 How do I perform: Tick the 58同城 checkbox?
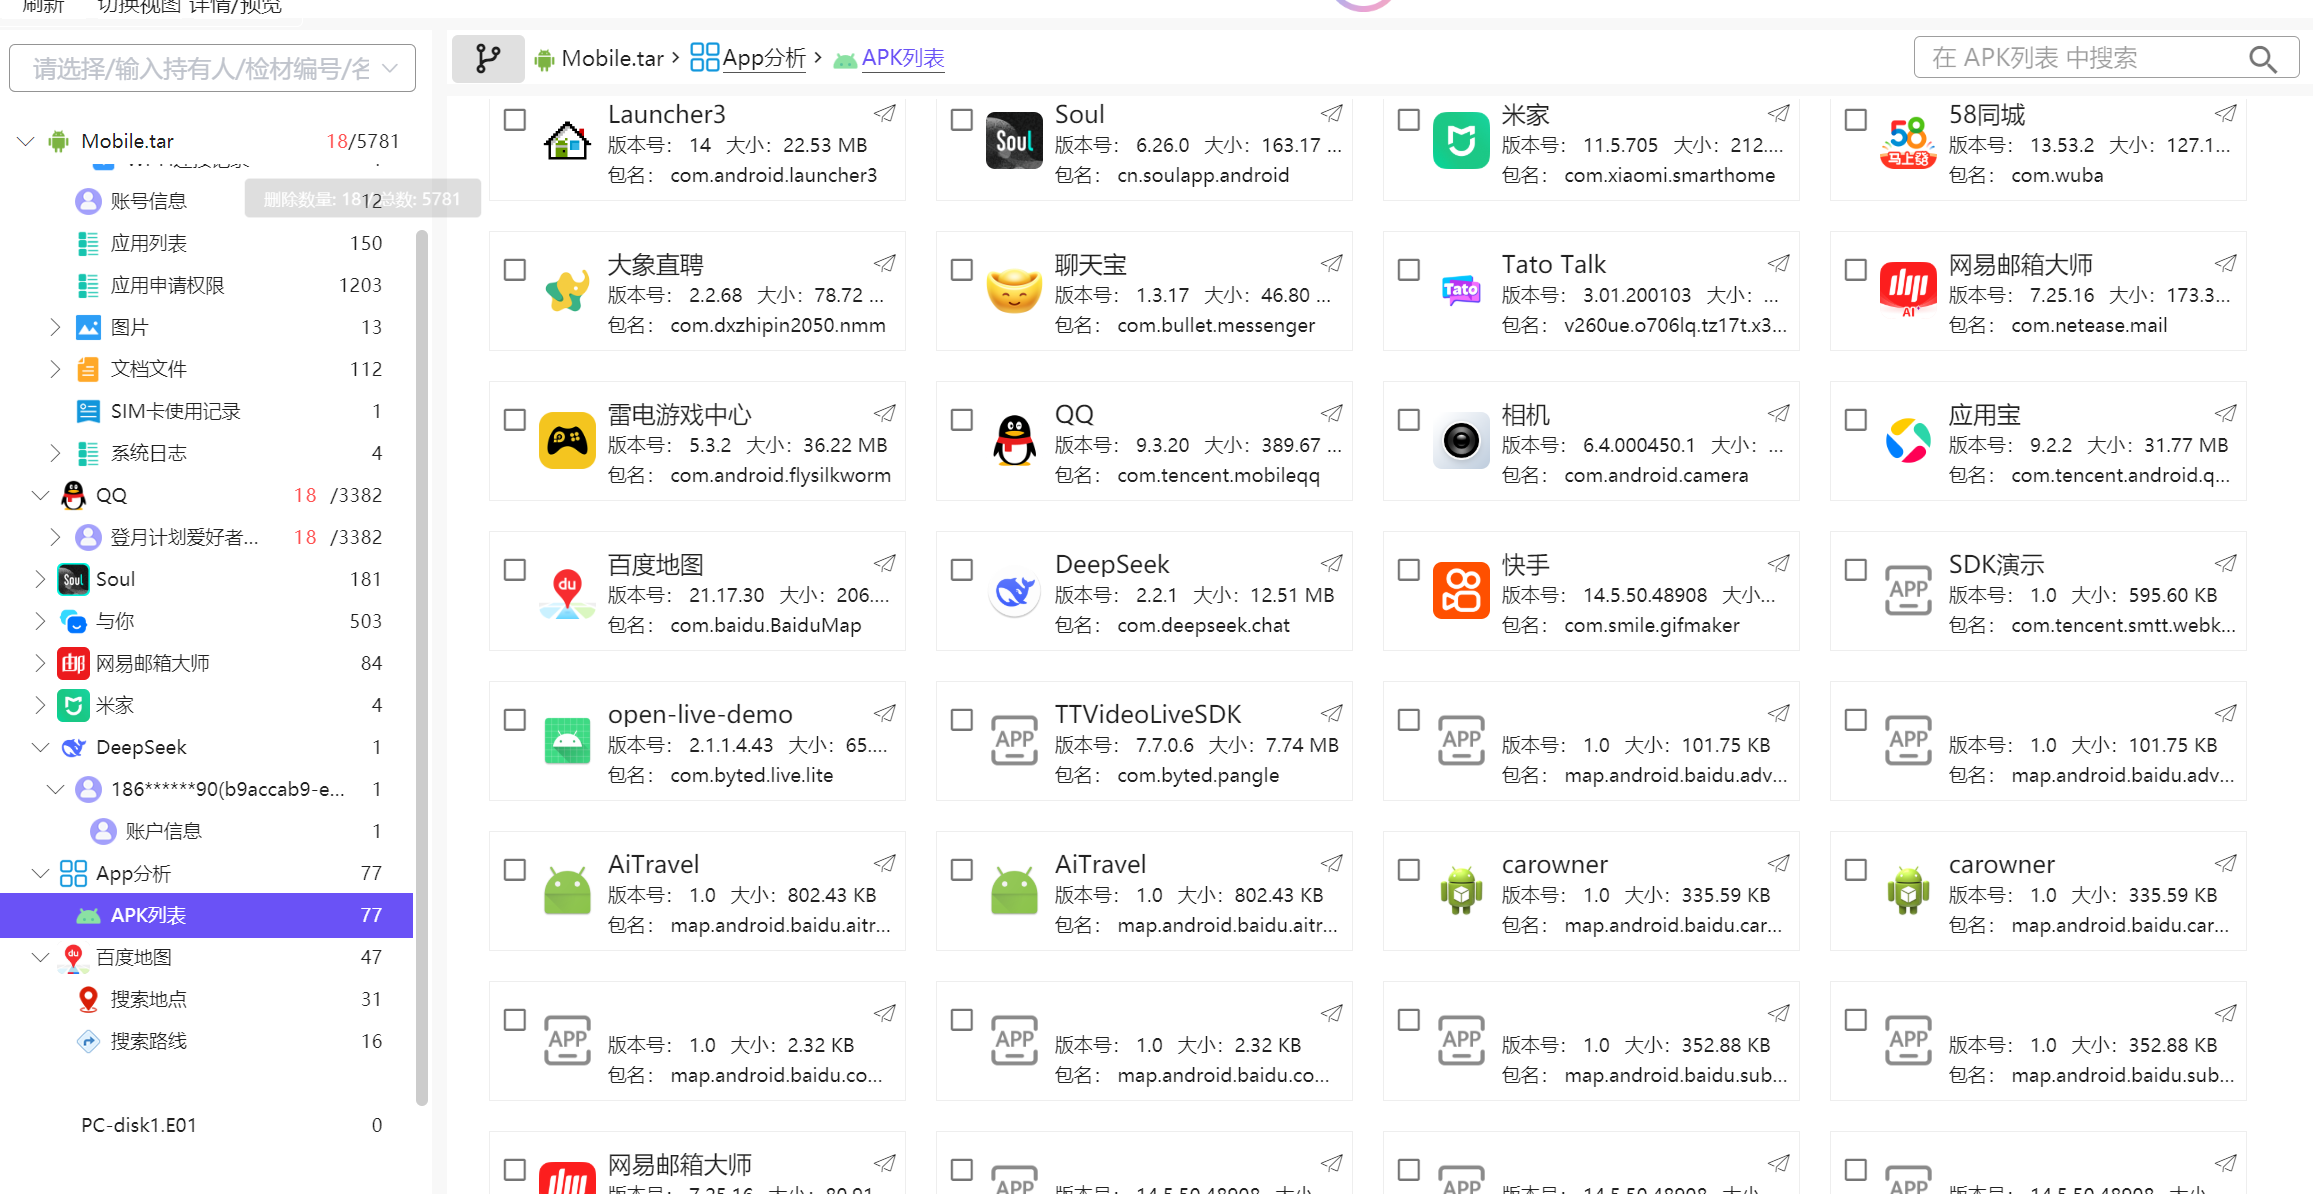point(1856,120)
